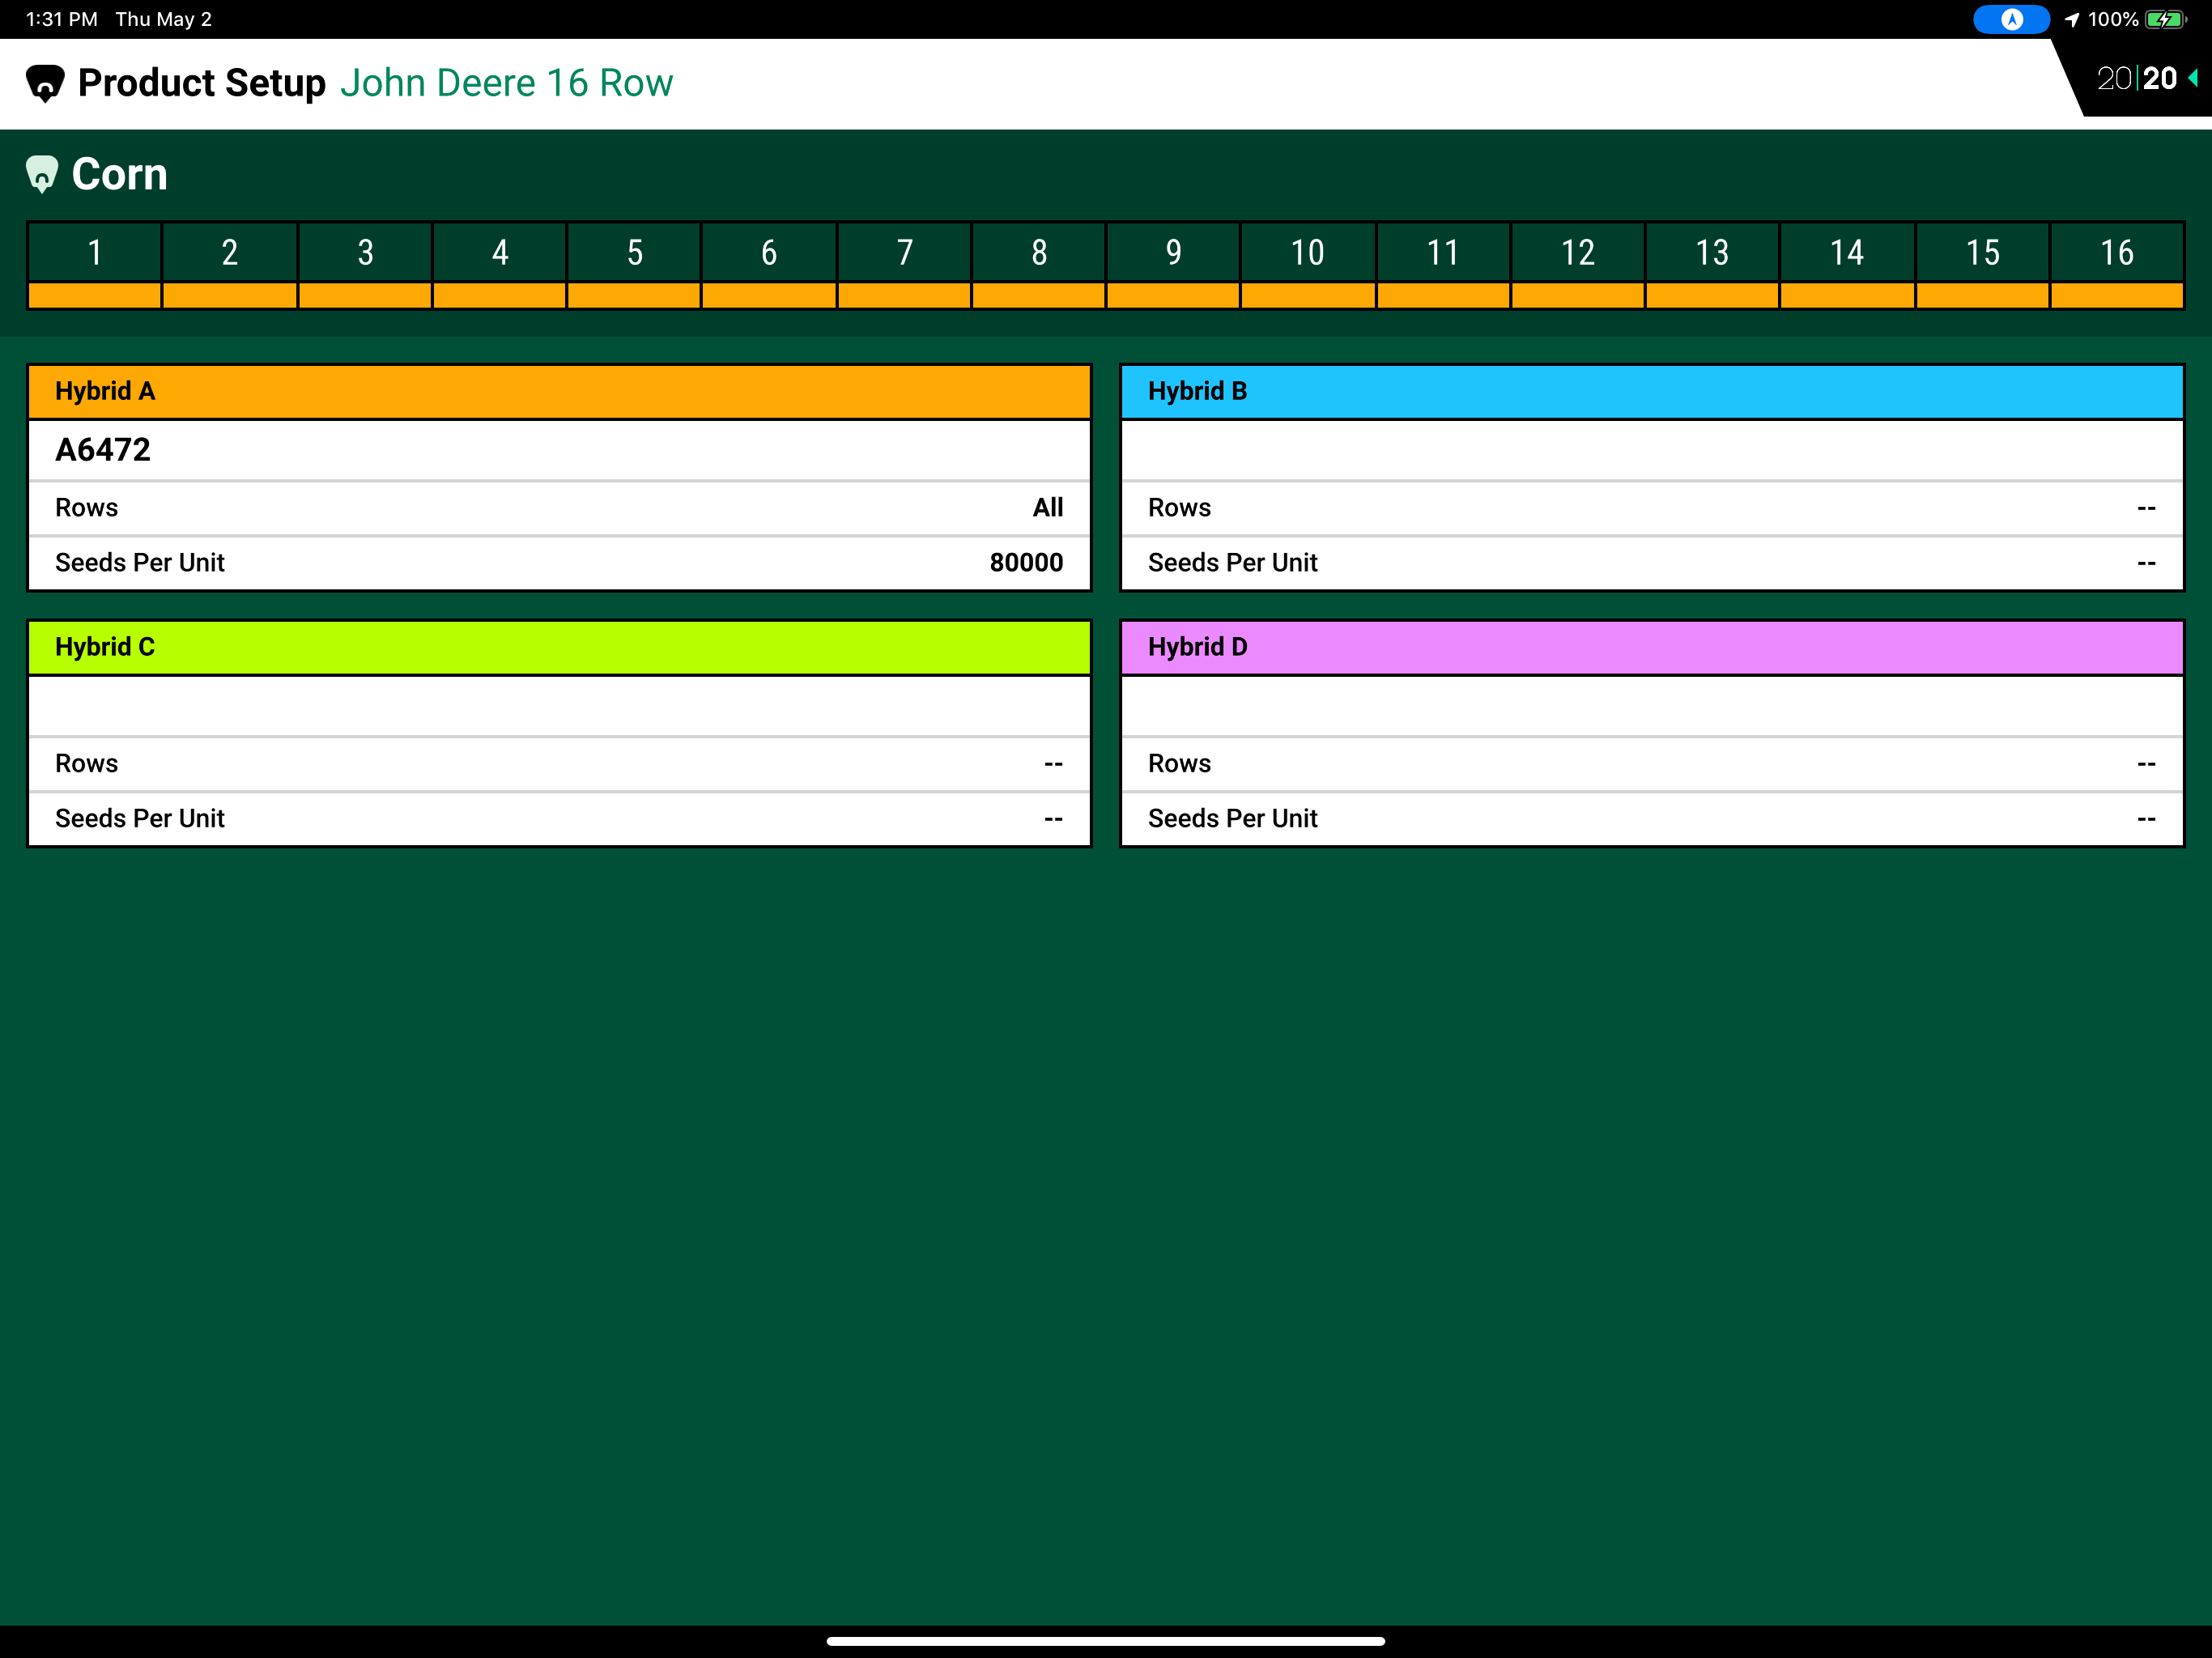Select planter row 3
The height and width of the screenshot is (1658, 2212).
365,252
